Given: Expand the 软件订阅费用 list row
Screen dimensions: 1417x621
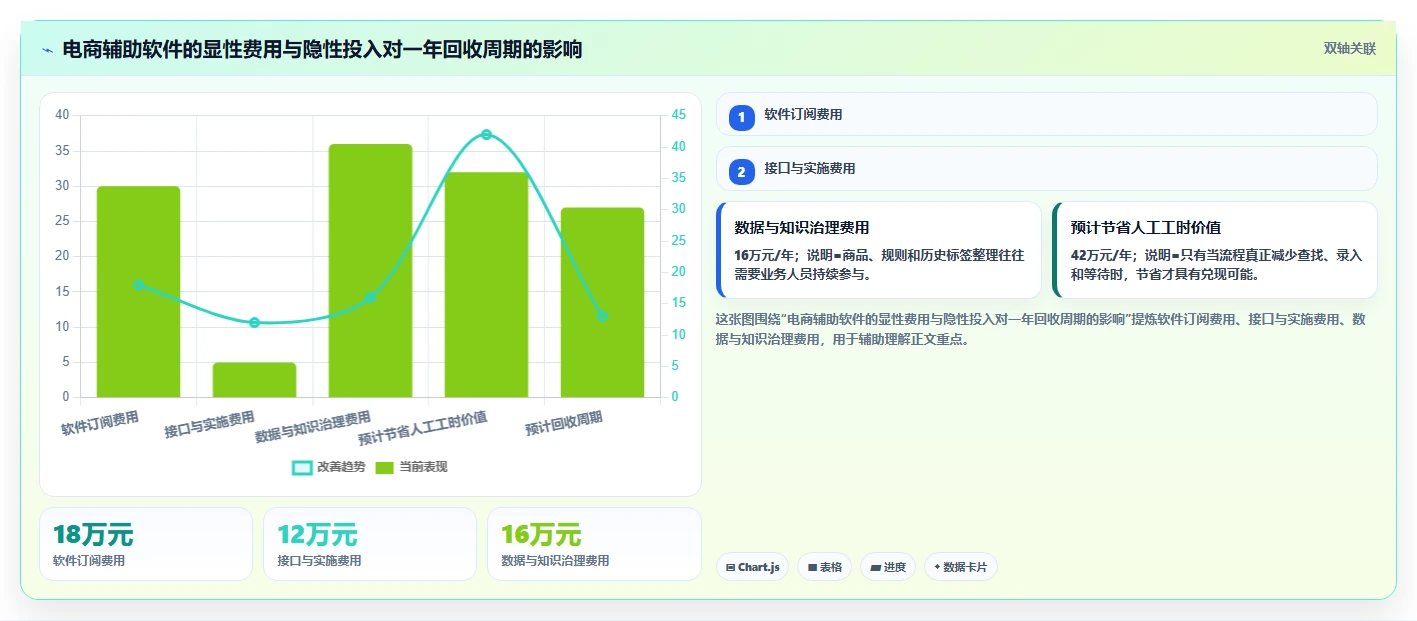Looking at the screenshot, I should coord(1046,114).
